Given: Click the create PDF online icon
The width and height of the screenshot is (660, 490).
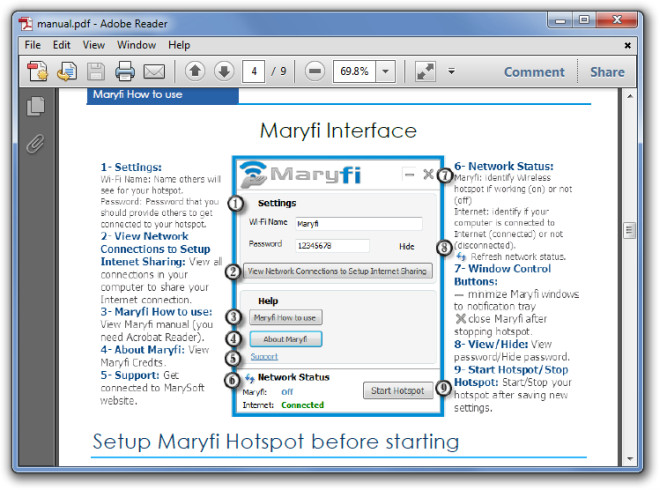Looking at the screenshot, I should (x=37, y=71).
